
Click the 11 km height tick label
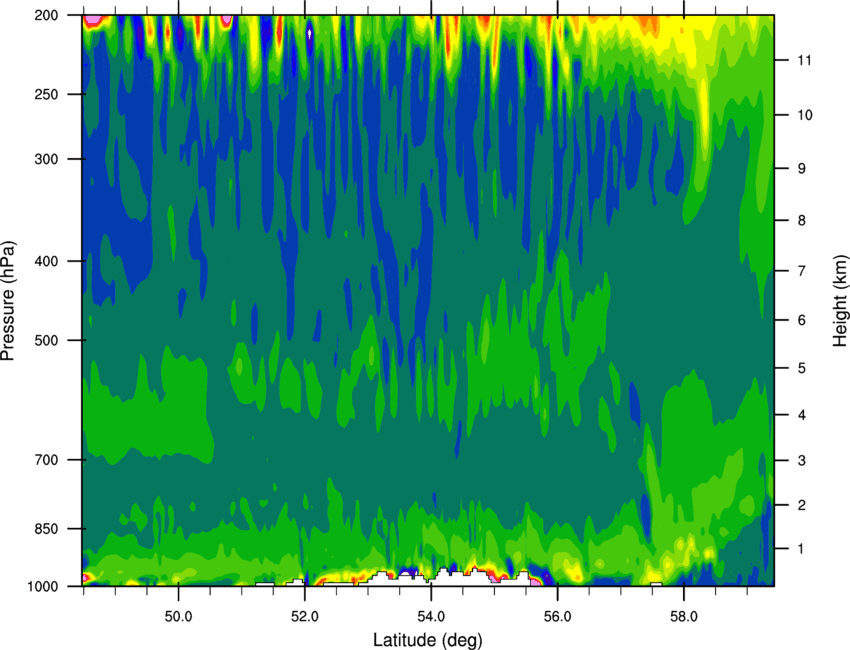[804, 60]
